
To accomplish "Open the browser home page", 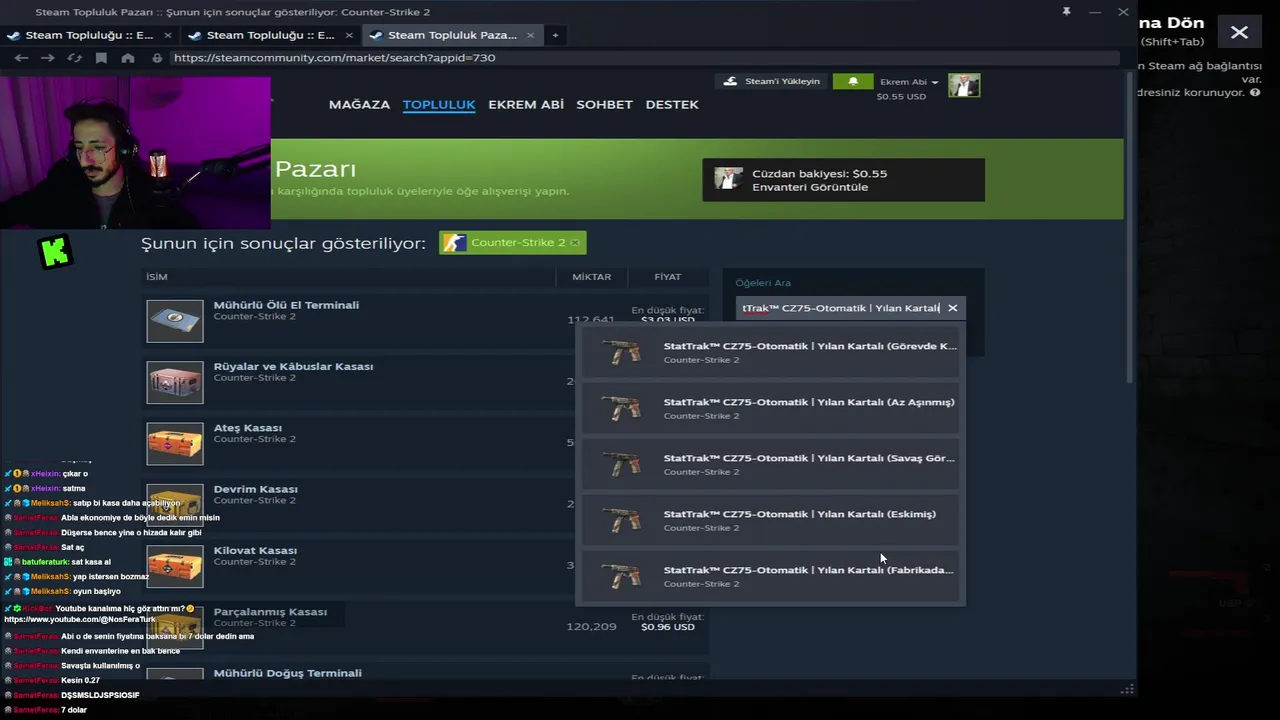I will click(x=128, y=58).
